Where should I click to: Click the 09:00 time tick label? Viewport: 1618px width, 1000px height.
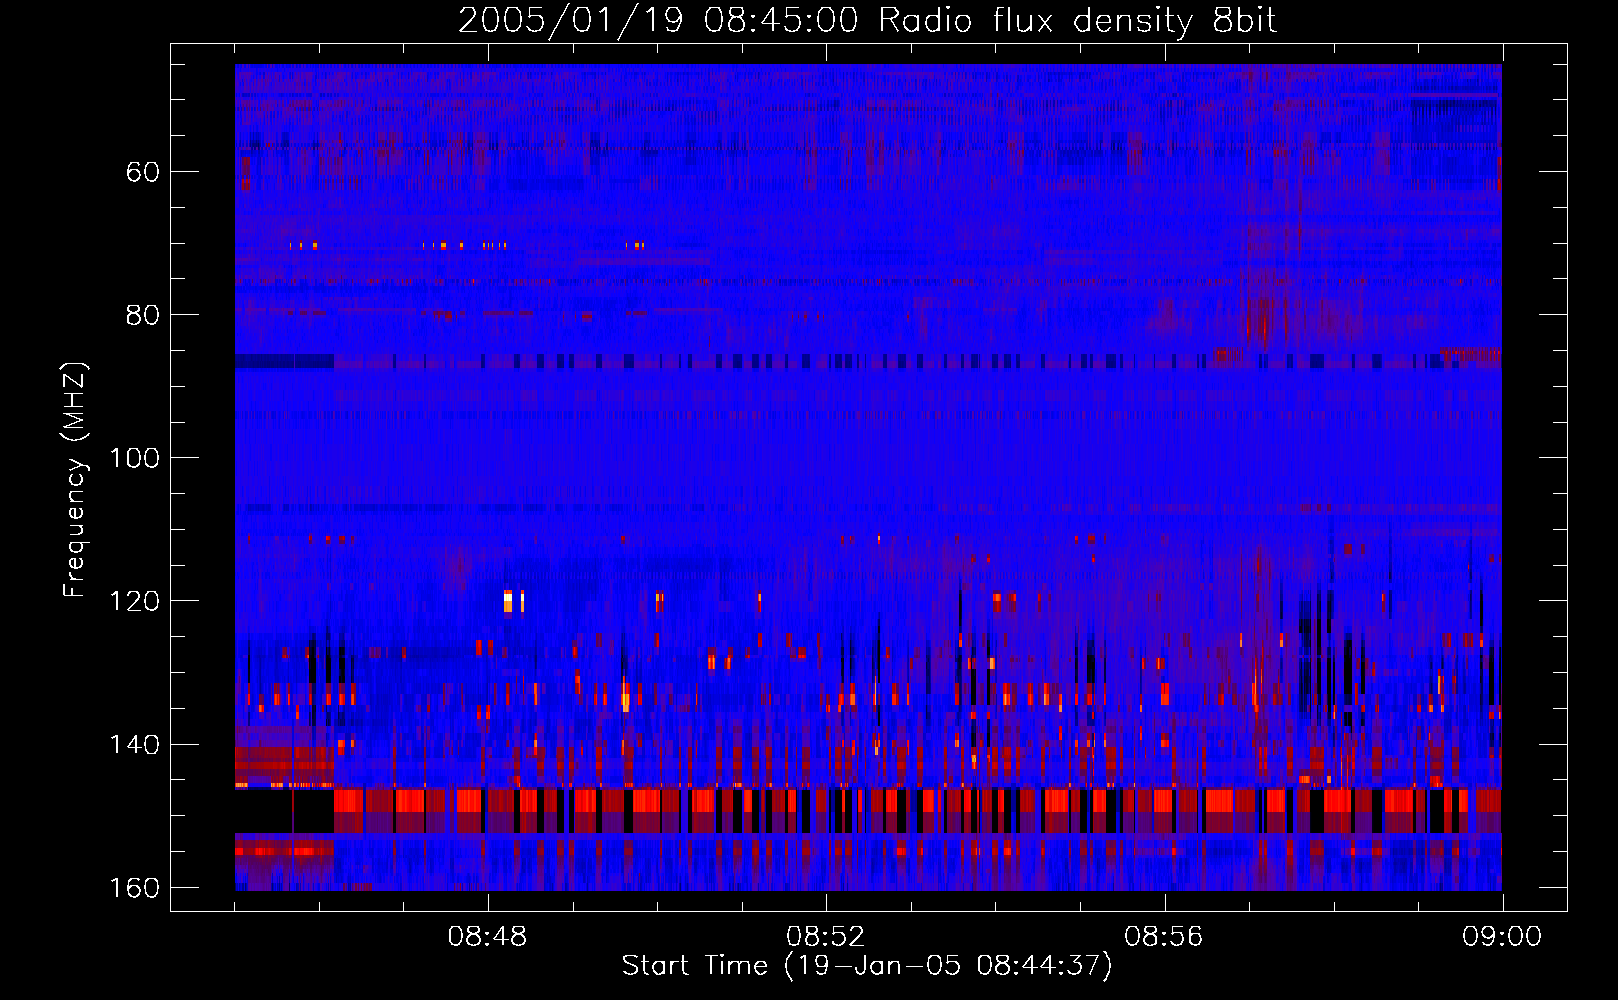pos(1502,937)
